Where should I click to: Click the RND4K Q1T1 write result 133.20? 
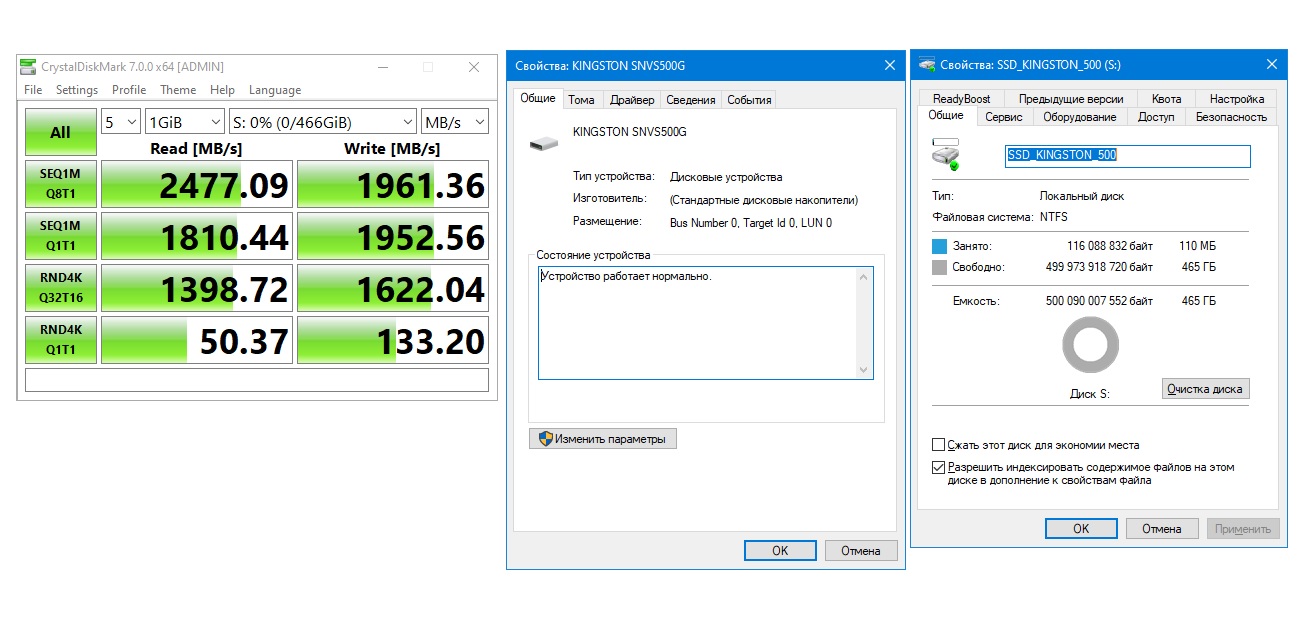tap(393, 340)
